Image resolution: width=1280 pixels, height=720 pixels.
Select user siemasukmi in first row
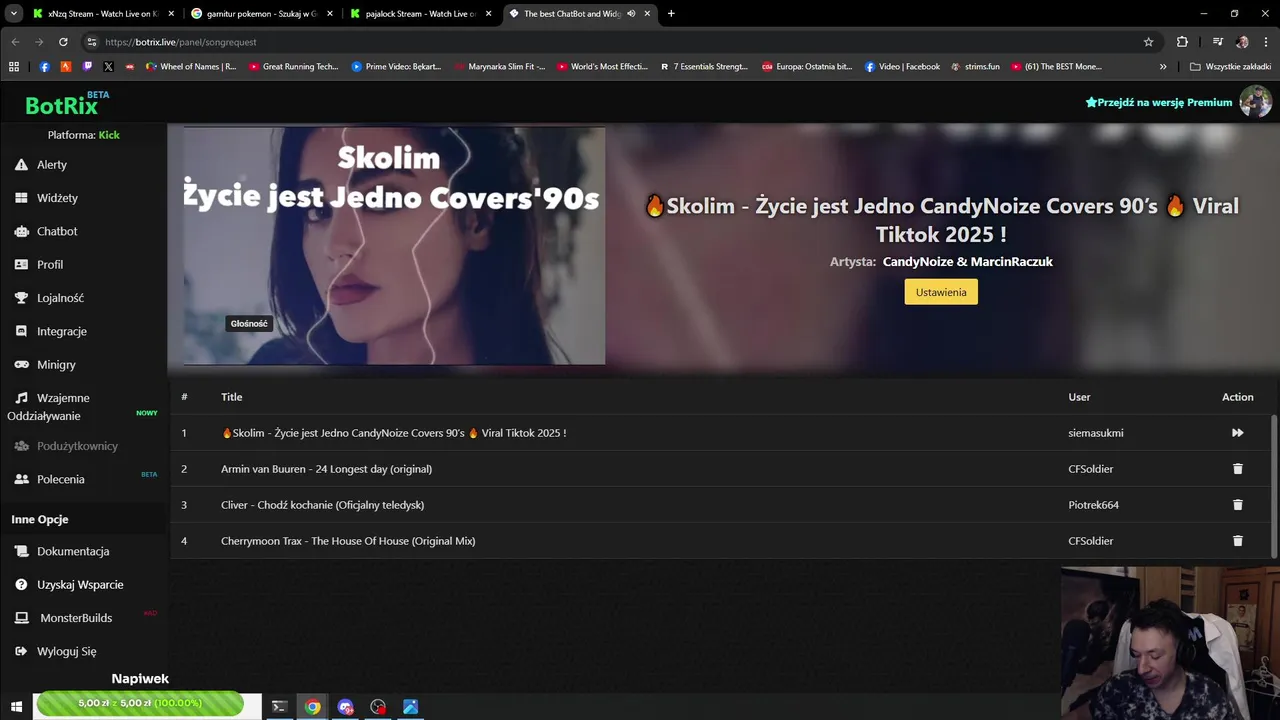pos(1096,433)
